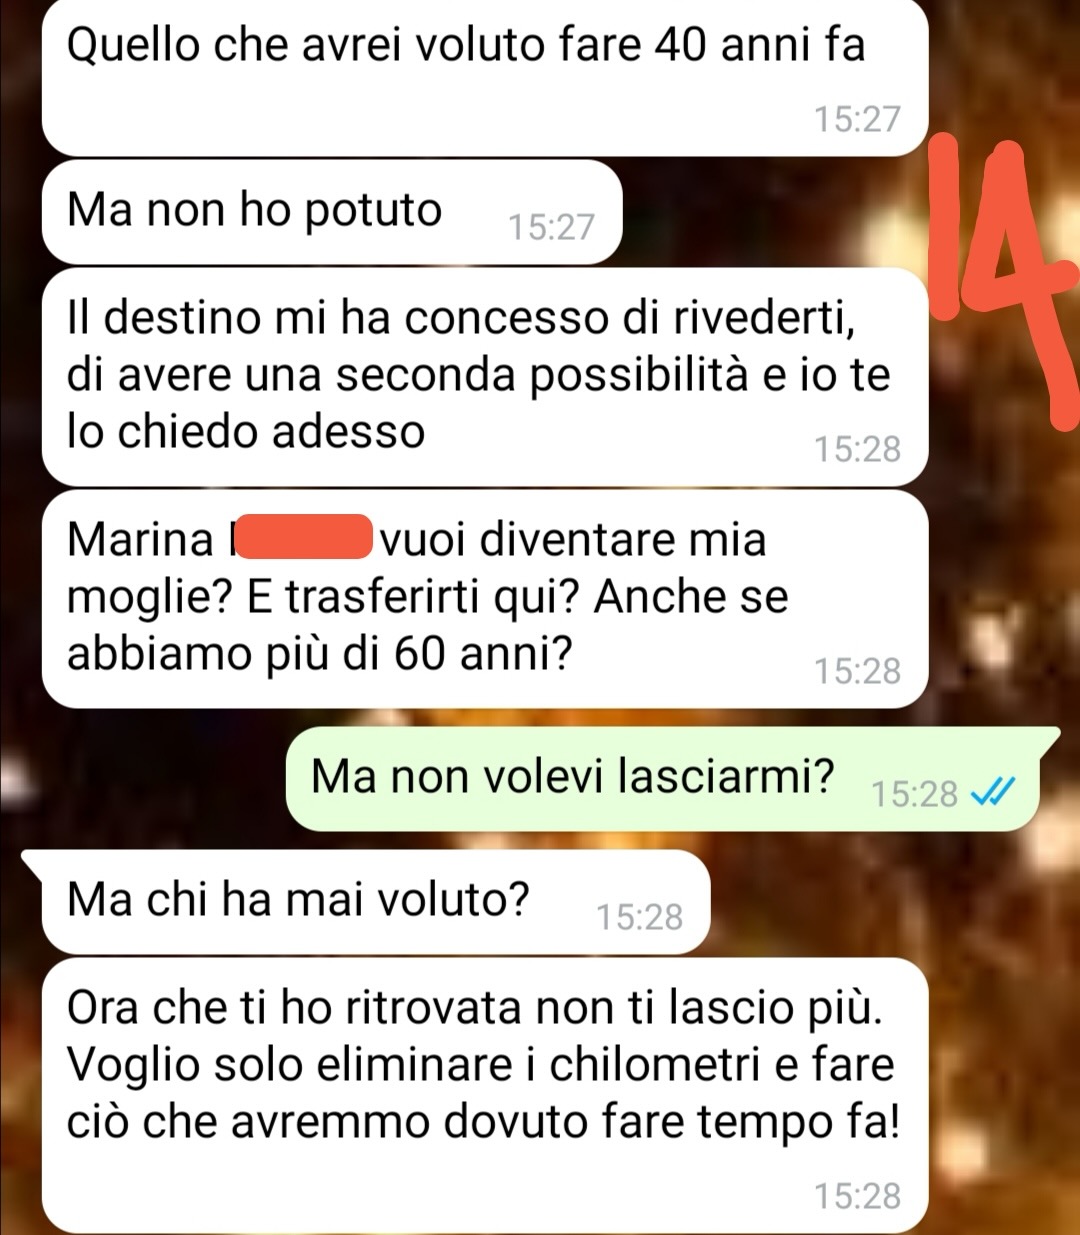Click timestamp next to 'Ma chi ha mai voluto?'
Viewport: 1080px width, 1235px height.
[639, 917]
